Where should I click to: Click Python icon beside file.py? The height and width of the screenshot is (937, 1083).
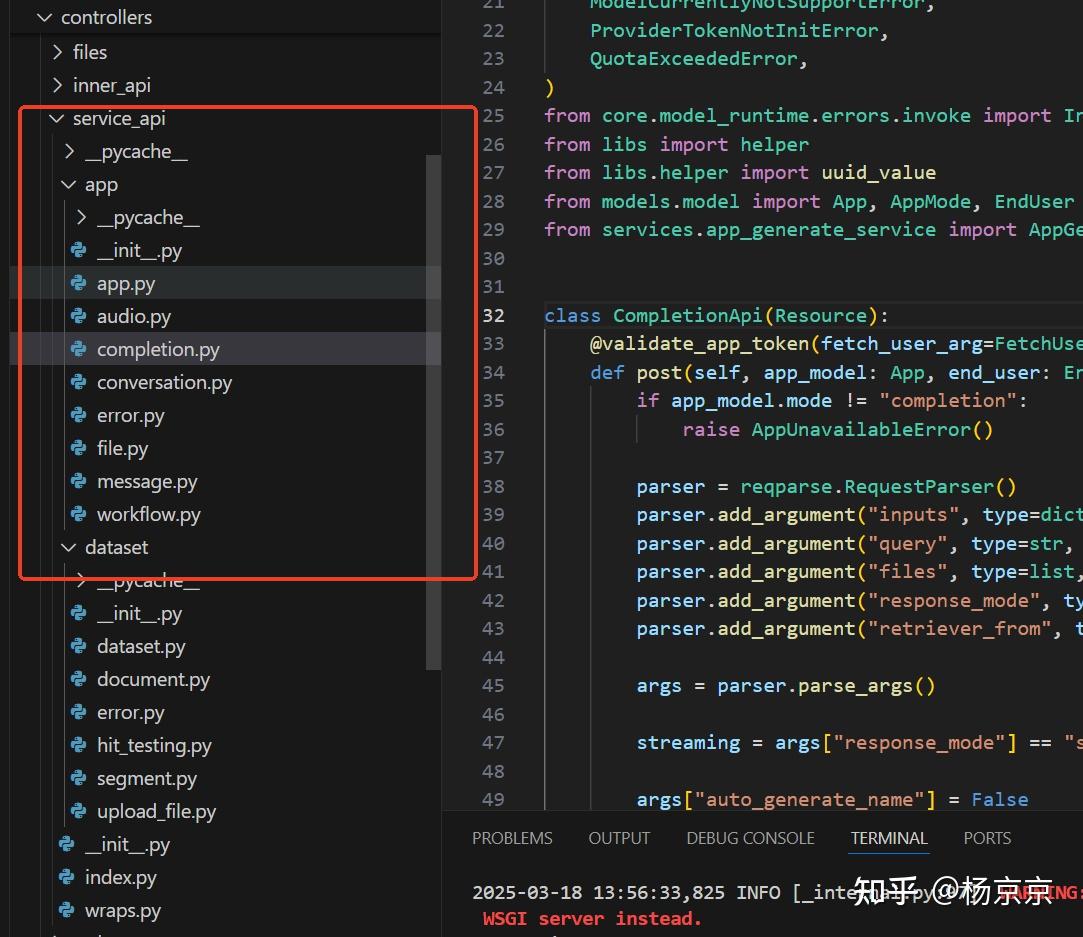[x=79, y=448]
